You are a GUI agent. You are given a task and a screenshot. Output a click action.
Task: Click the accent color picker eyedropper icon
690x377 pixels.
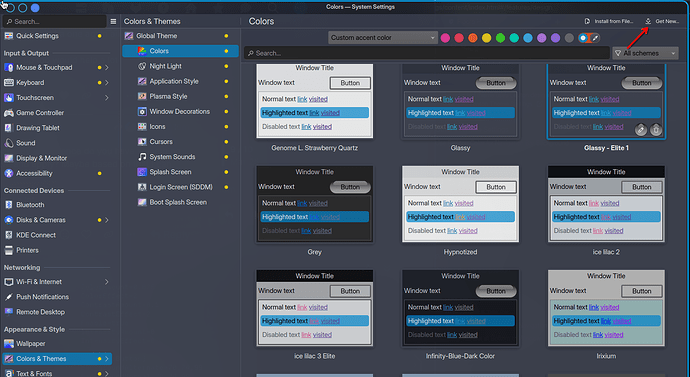pos(595,38)
